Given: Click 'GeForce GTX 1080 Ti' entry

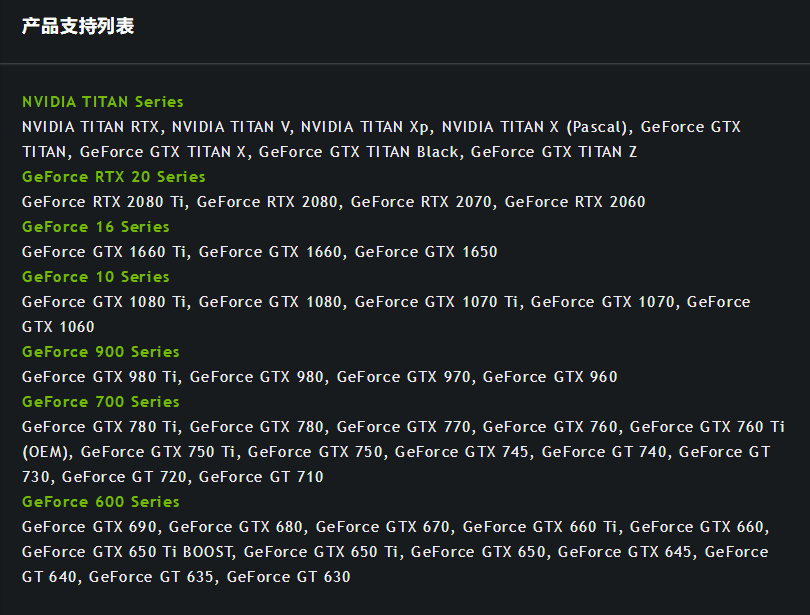Looking at the screenshot, I should point(104,302).
